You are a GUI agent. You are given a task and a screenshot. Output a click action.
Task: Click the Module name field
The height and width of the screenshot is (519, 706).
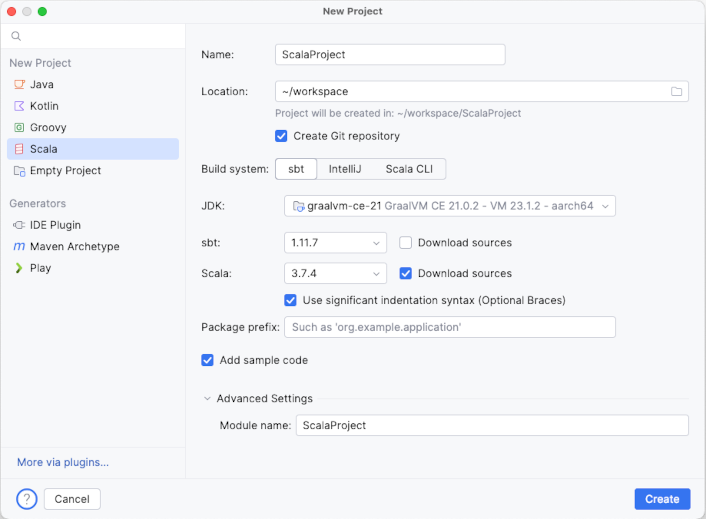click(492, 425)
